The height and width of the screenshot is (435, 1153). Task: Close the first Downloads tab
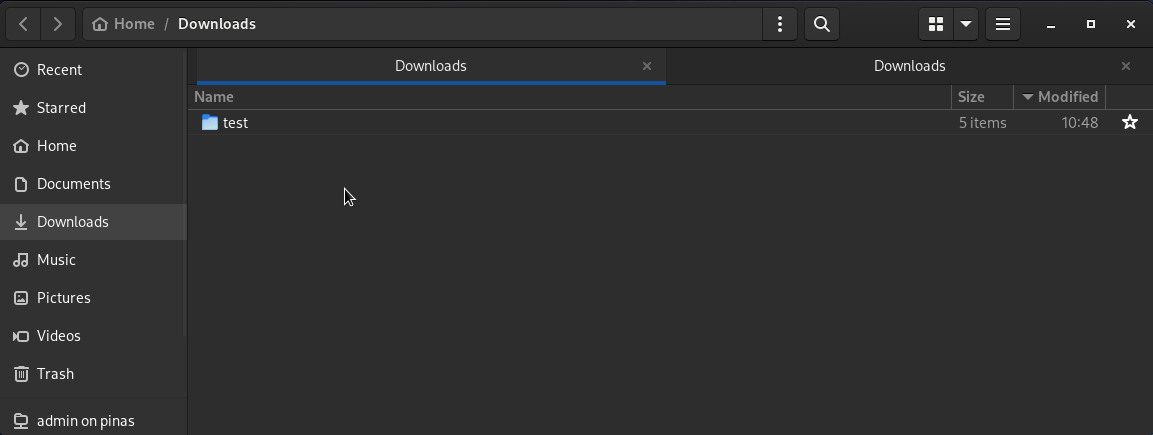[647, 66]
